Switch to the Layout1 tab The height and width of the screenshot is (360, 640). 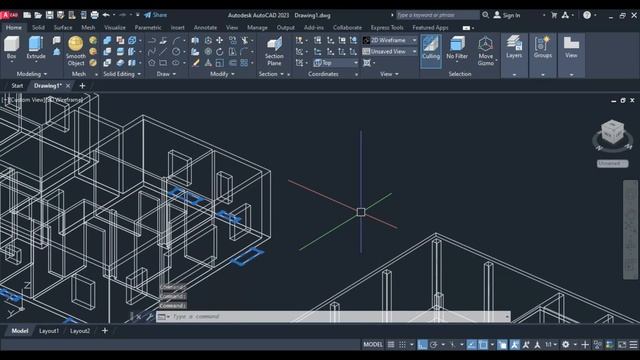(49, 331)
